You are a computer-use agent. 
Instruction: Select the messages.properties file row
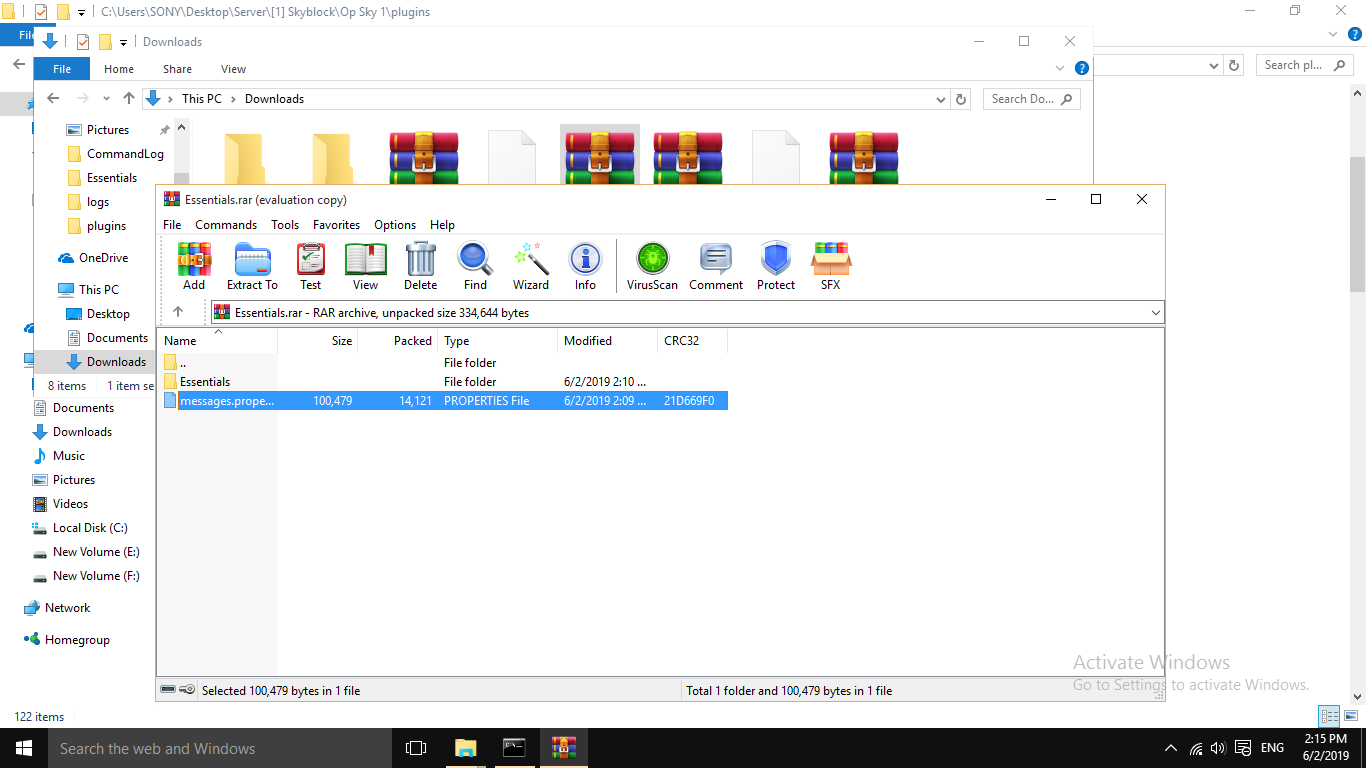click(445, 401)
